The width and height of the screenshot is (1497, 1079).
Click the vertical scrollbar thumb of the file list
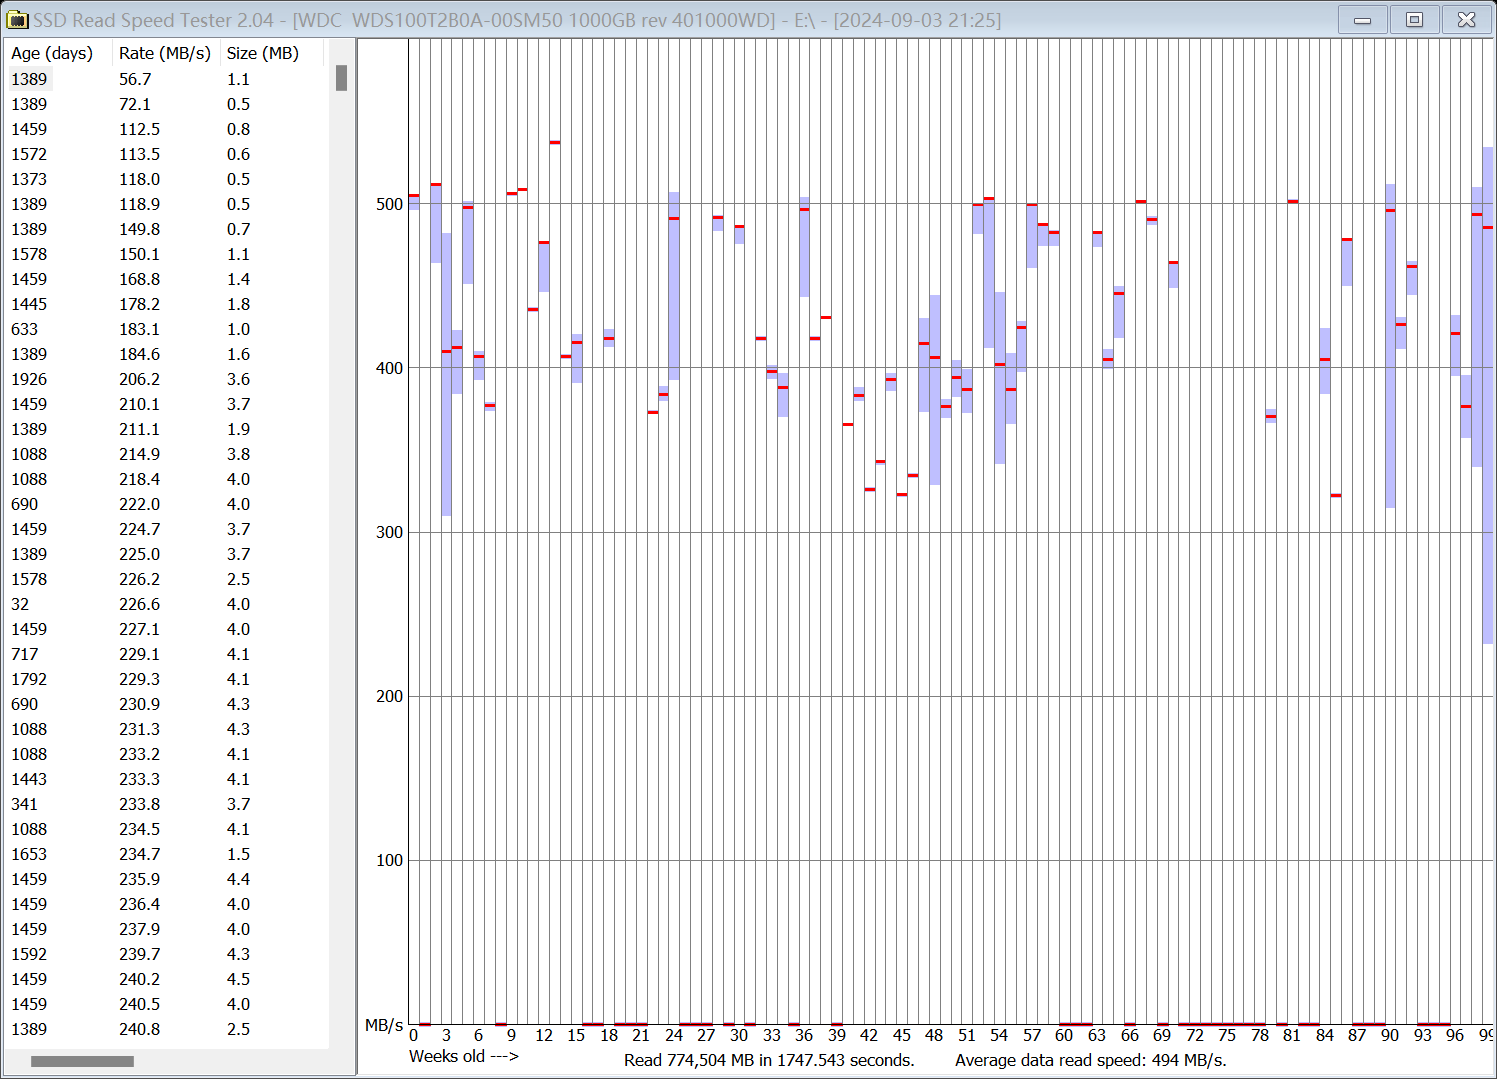pyautogui.click(x=342, y=78)
